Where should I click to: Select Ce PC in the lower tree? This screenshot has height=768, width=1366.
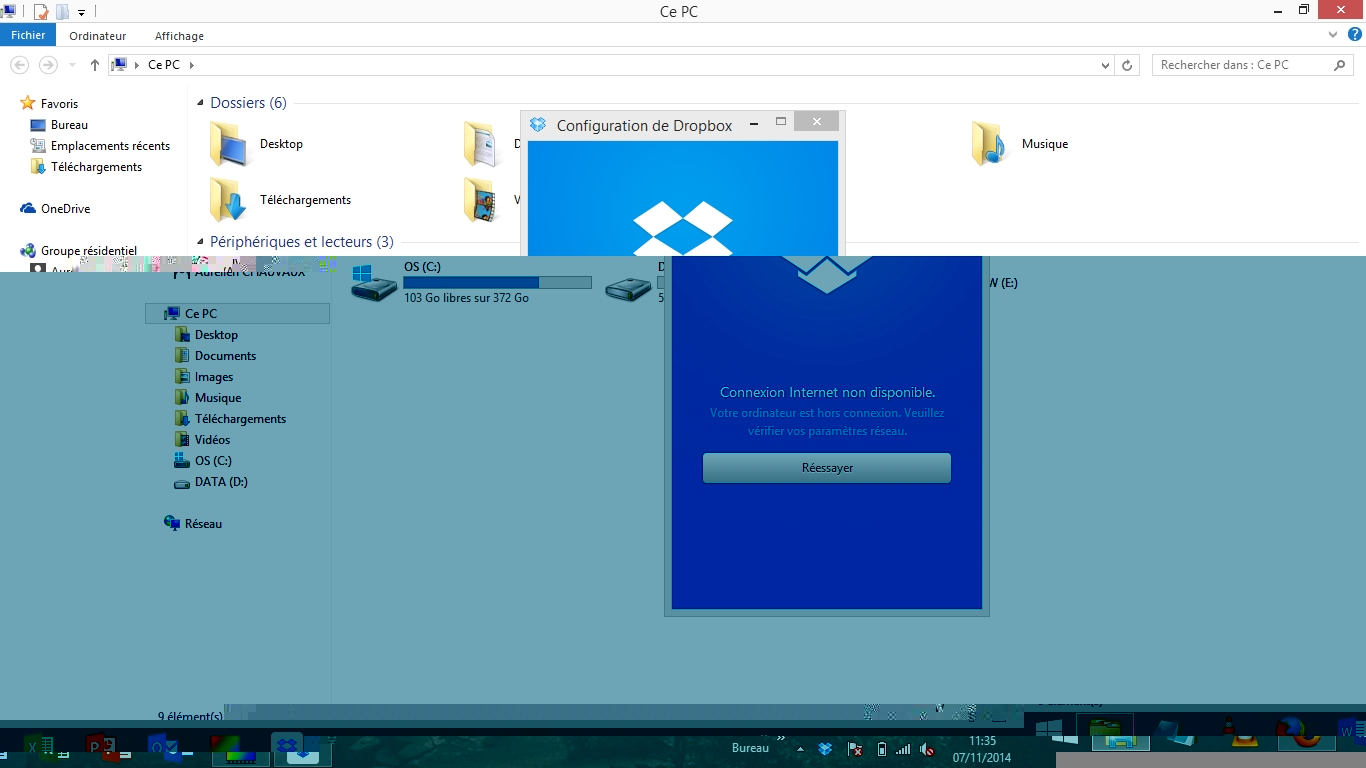click(x=238, y=314)
